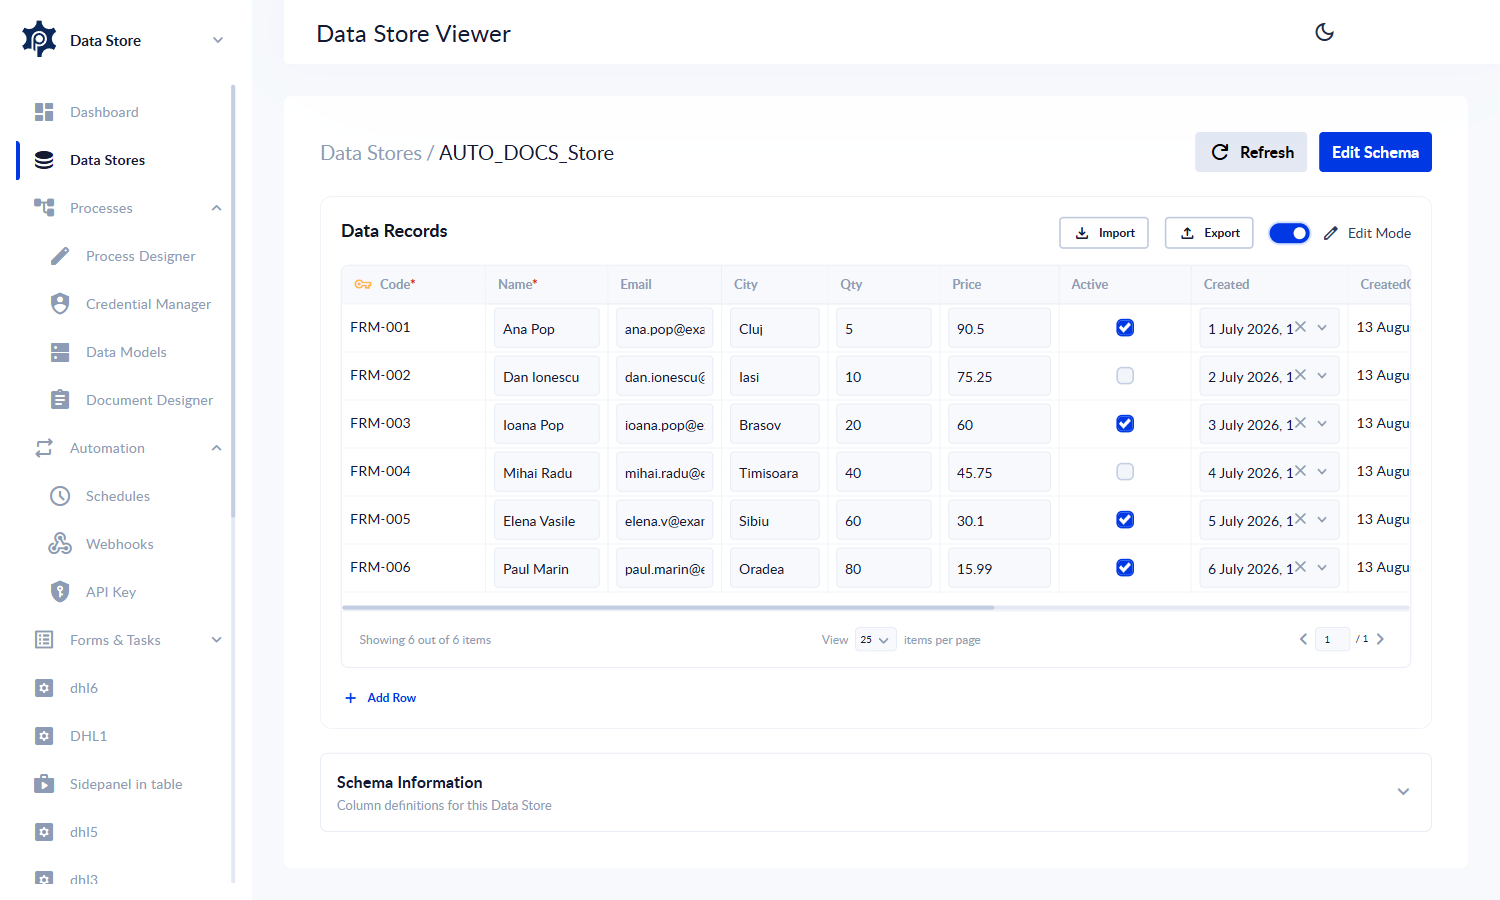Click the DHL1 gear icon
The image size is (1500, 900).
click(x=44, y=736)
